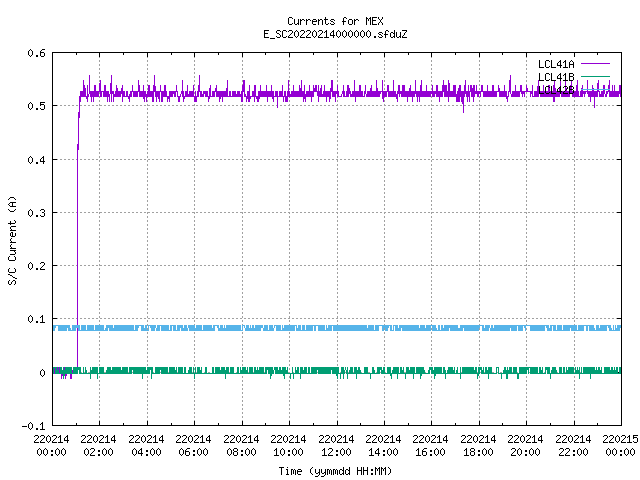Click the LCL41B legend label

pyautogui.click(x=556, y=77)
